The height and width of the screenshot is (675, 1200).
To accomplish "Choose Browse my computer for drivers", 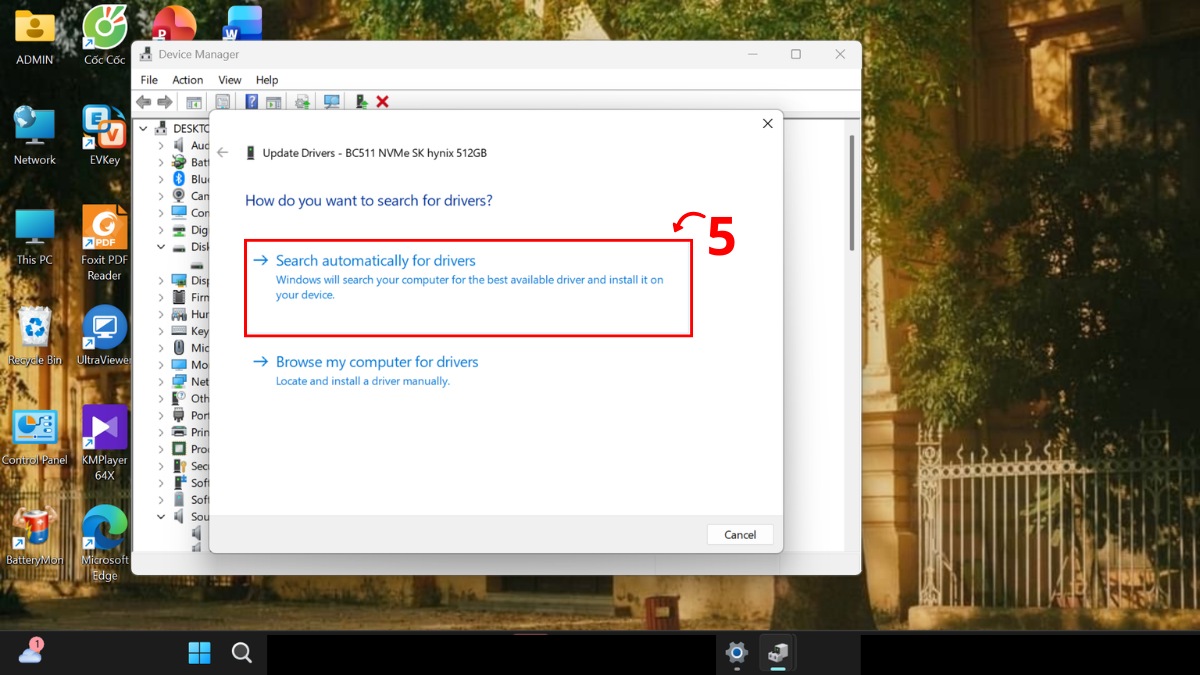I will pyautogui.click(x=366, y=370).
